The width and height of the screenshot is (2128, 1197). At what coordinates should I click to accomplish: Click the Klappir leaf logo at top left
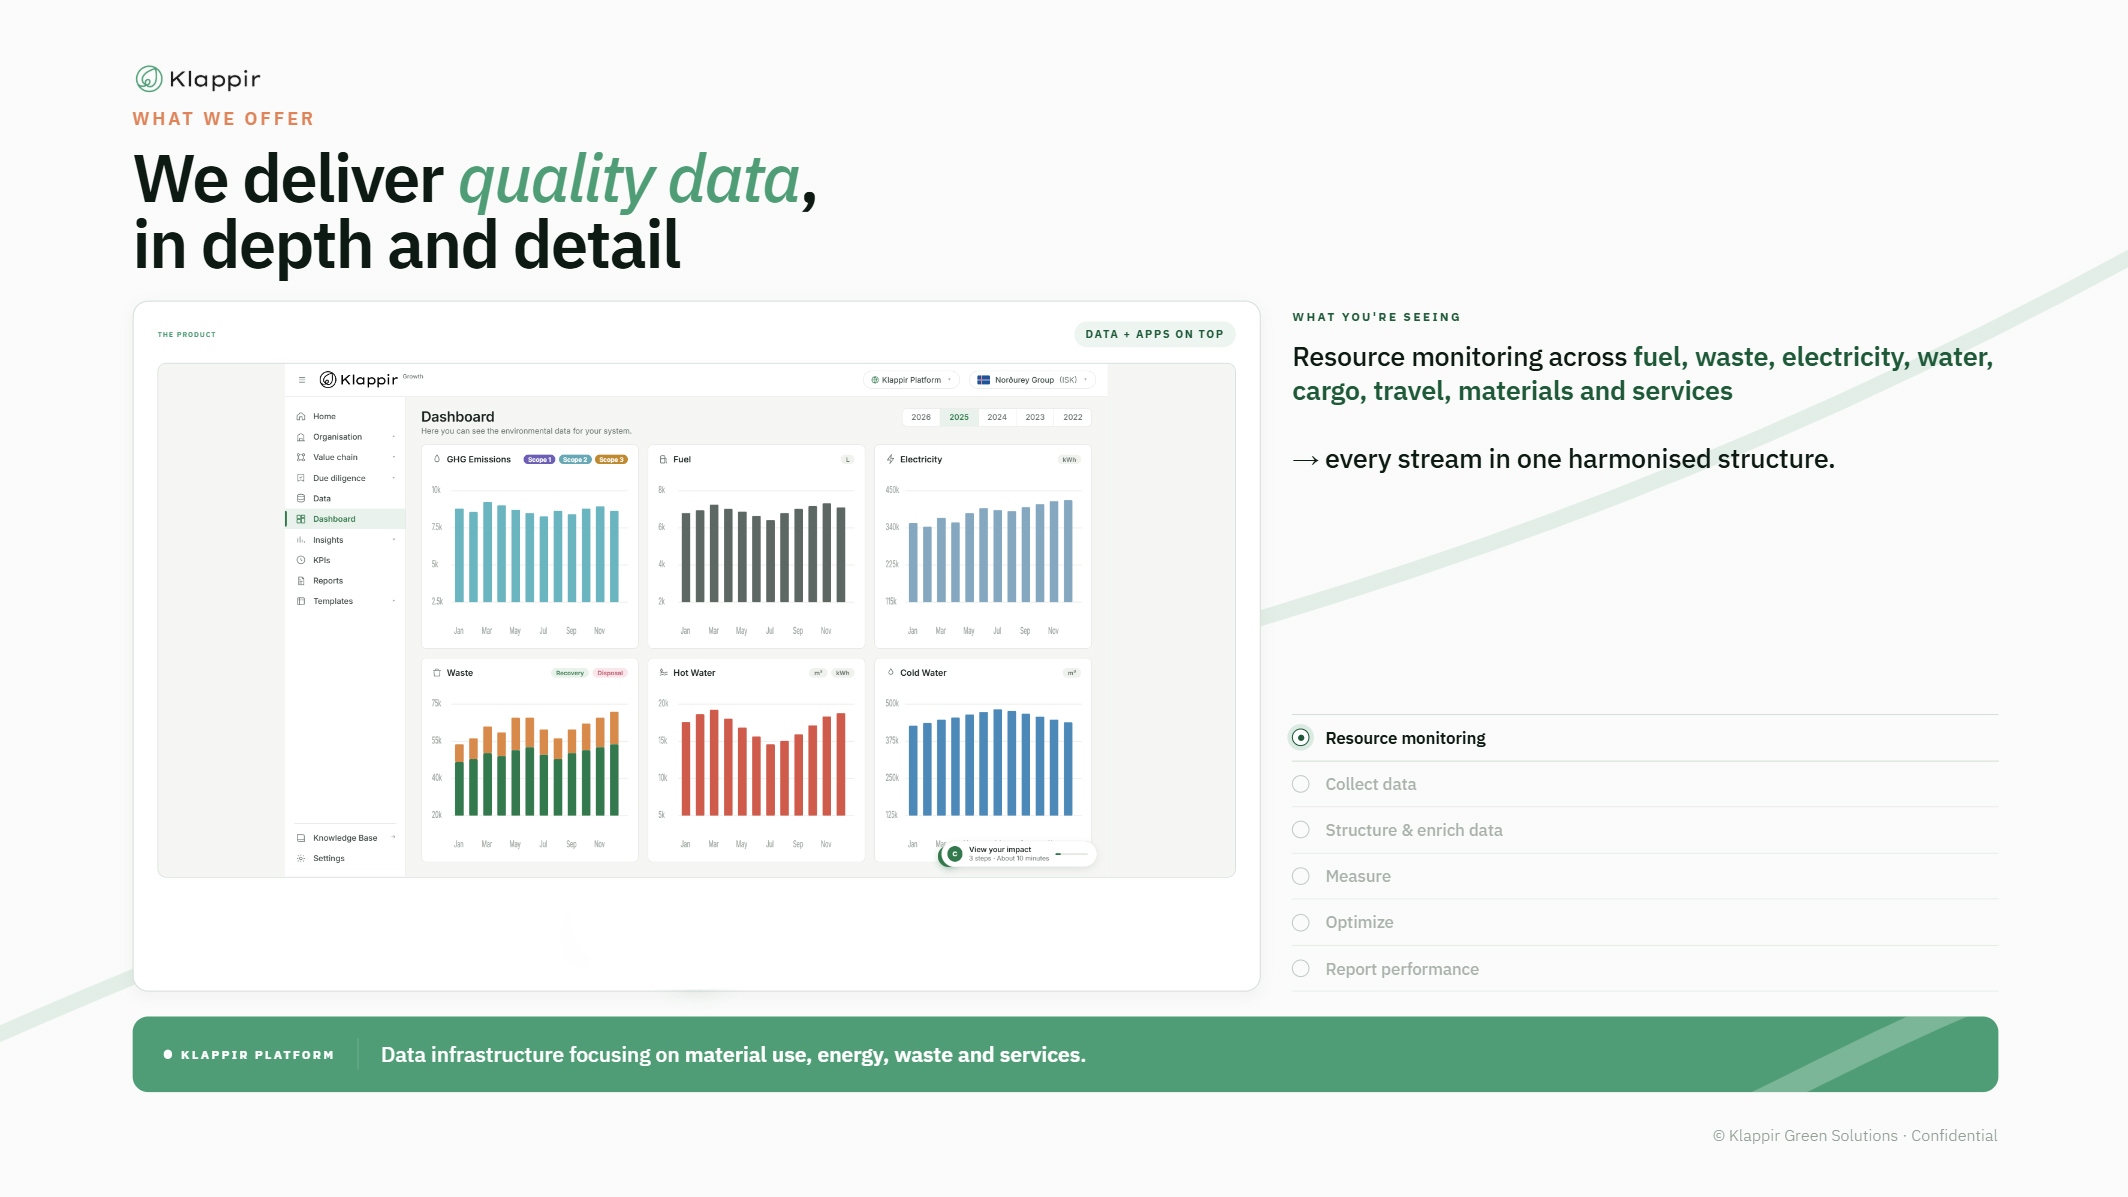(149, 78)
